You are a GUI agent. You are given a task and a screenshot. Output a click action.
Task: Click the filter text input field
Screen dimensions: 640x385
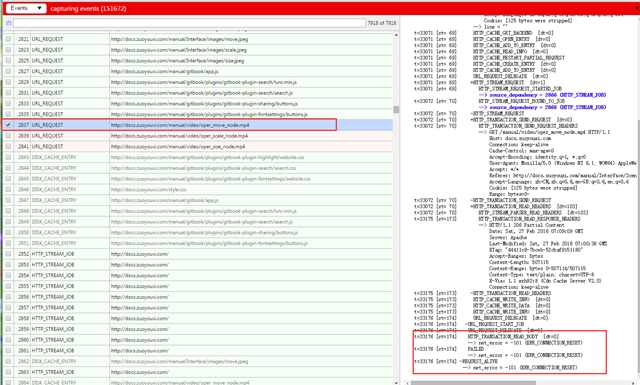[189, 23]
